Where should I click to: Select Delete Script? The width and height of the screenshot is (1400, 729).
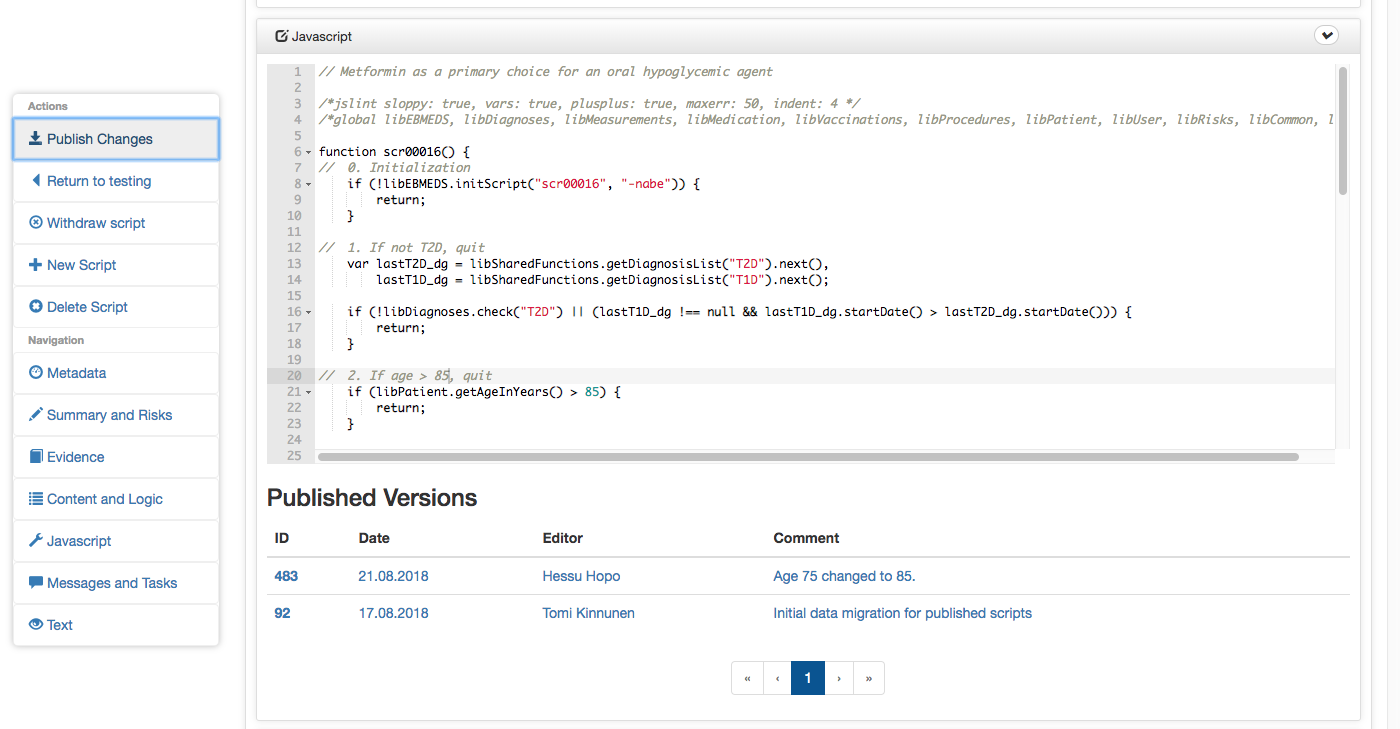[x=116, y=307]
